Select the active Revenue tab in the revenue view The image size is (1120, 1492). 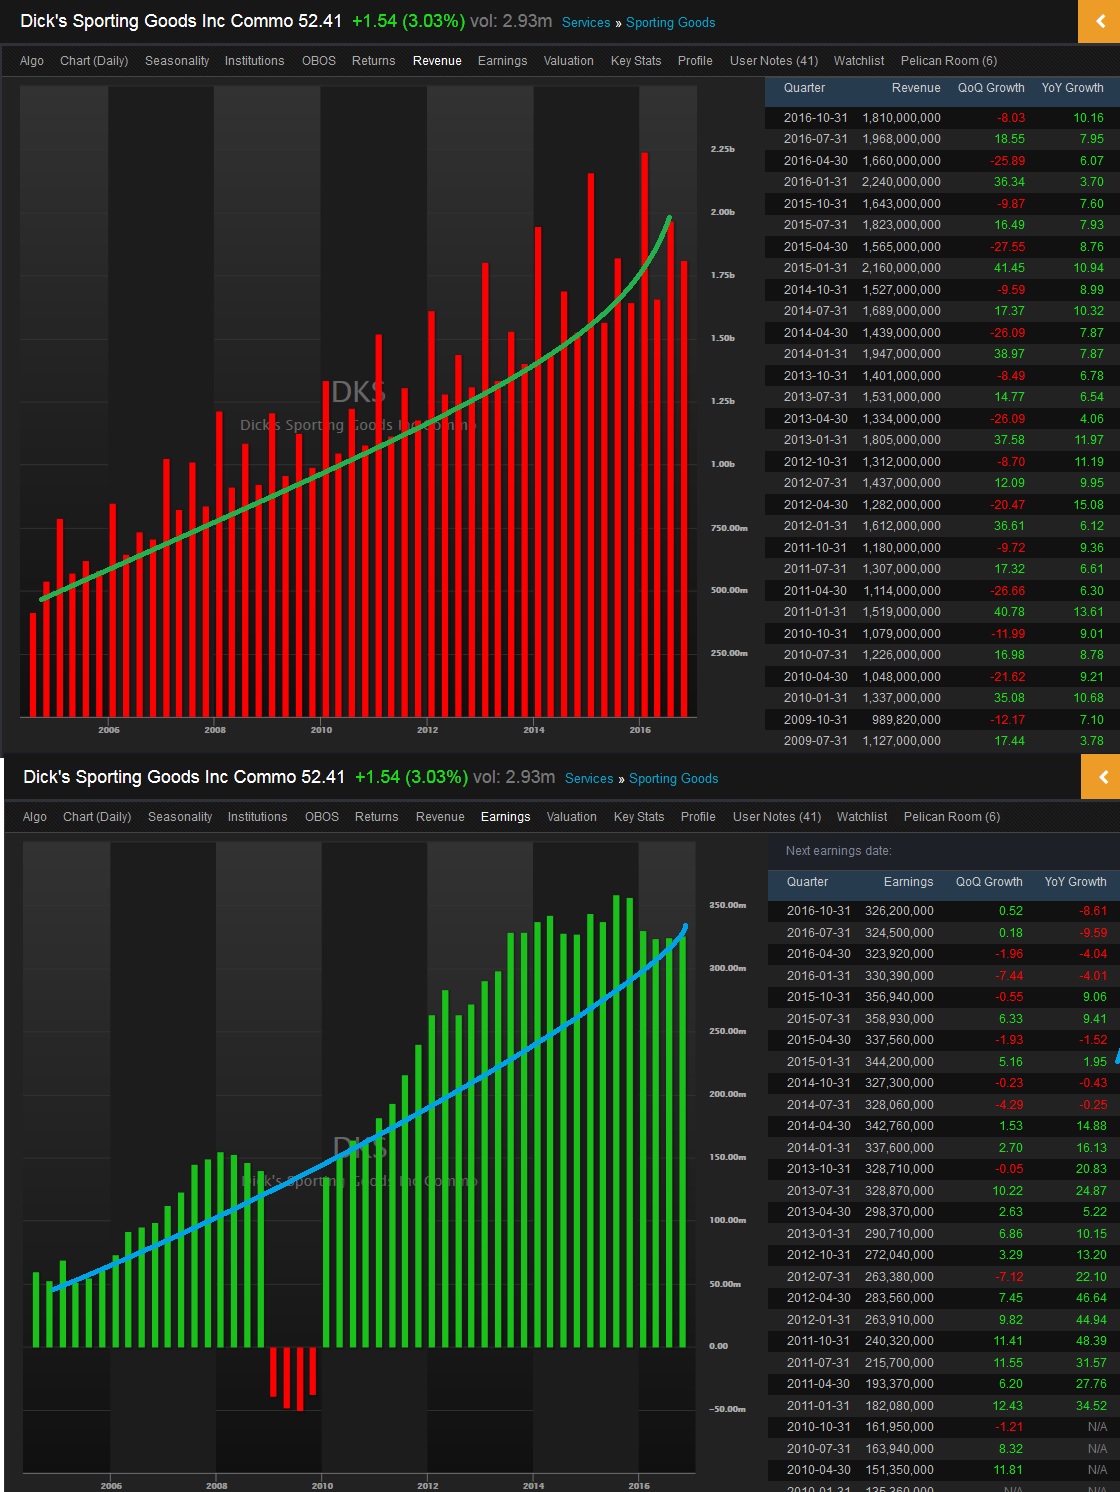coord(437,61)
